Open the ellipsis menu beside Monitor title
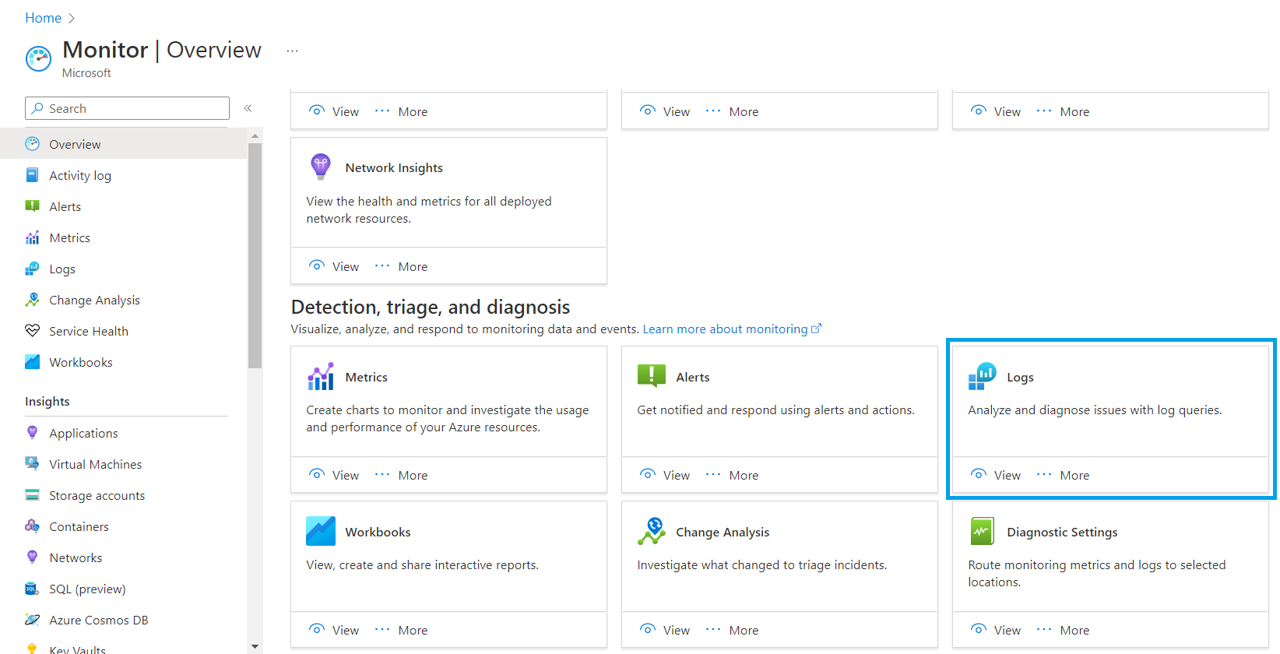The image size is (1280, 654). (x=292, y=51)
